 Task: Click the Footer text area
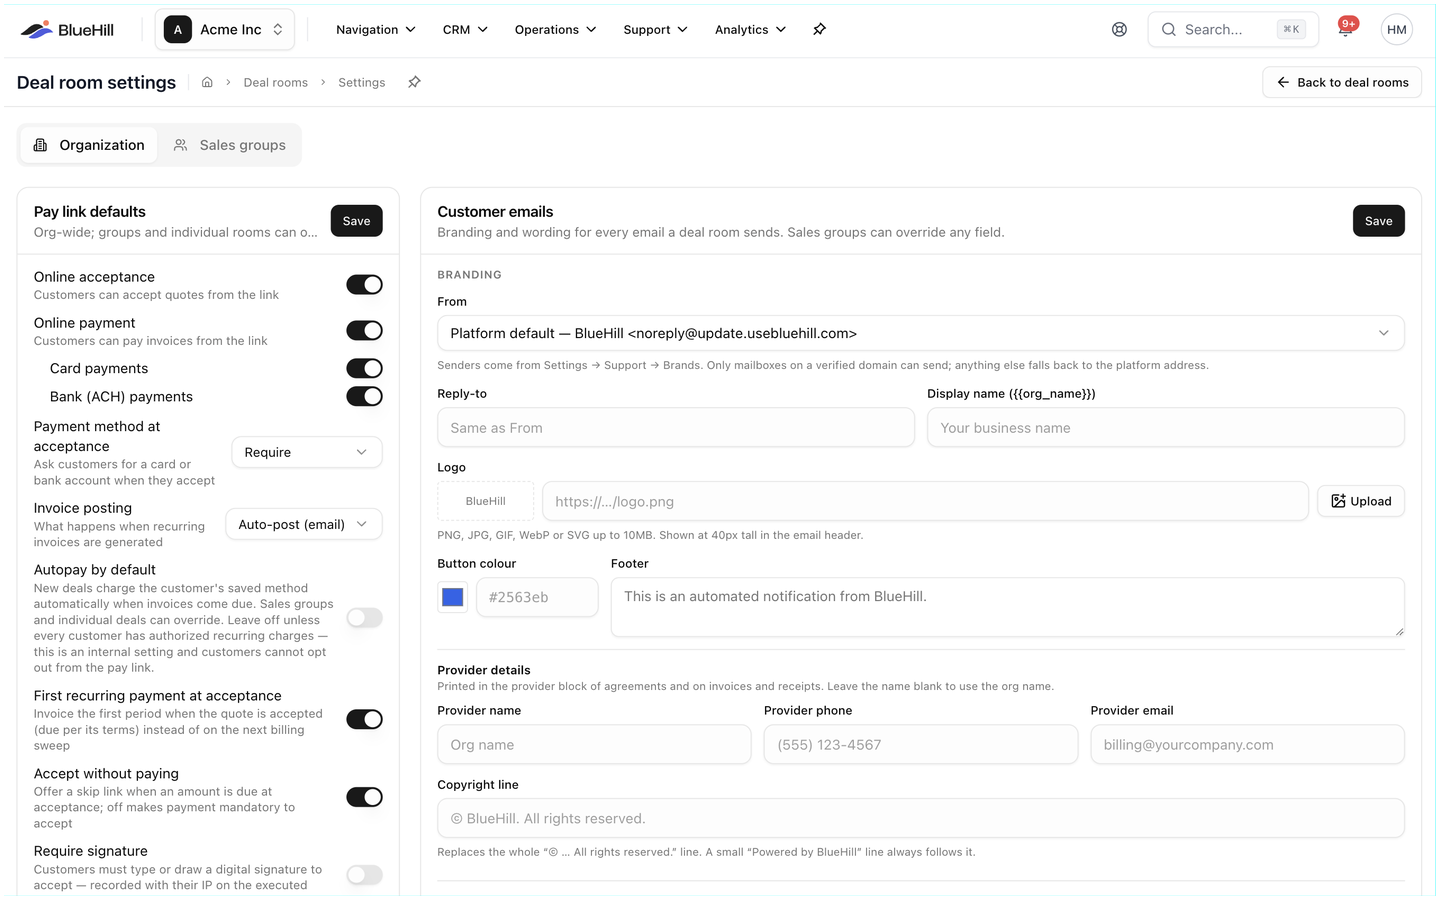click(x=1007, y=607)
